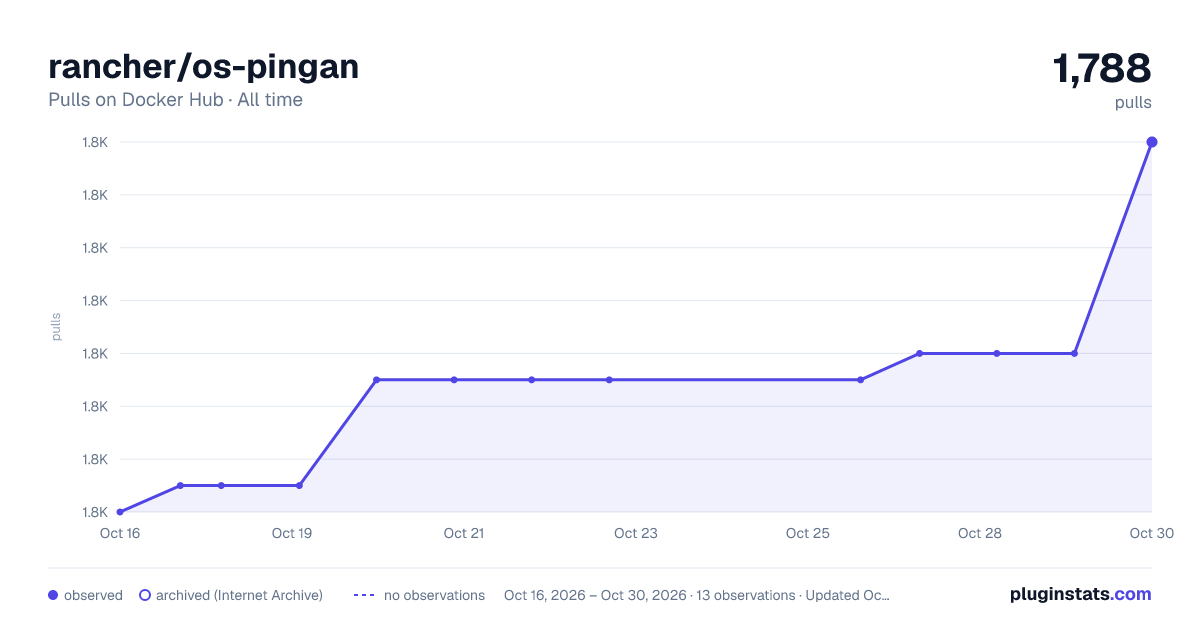Click the pluginstats.com link
The height and width of the screenshot is (630, 1200).
coord(1080,594)
